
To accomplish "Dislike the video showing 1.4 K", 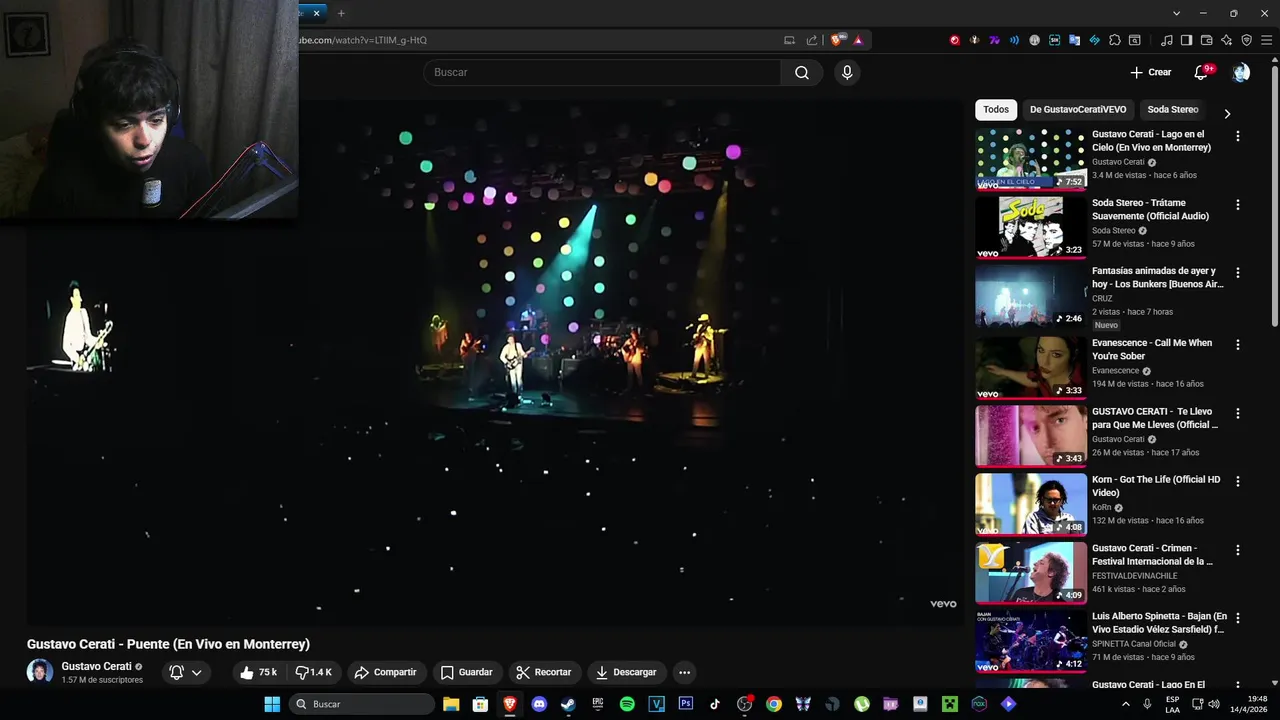I will click(313, 672).
